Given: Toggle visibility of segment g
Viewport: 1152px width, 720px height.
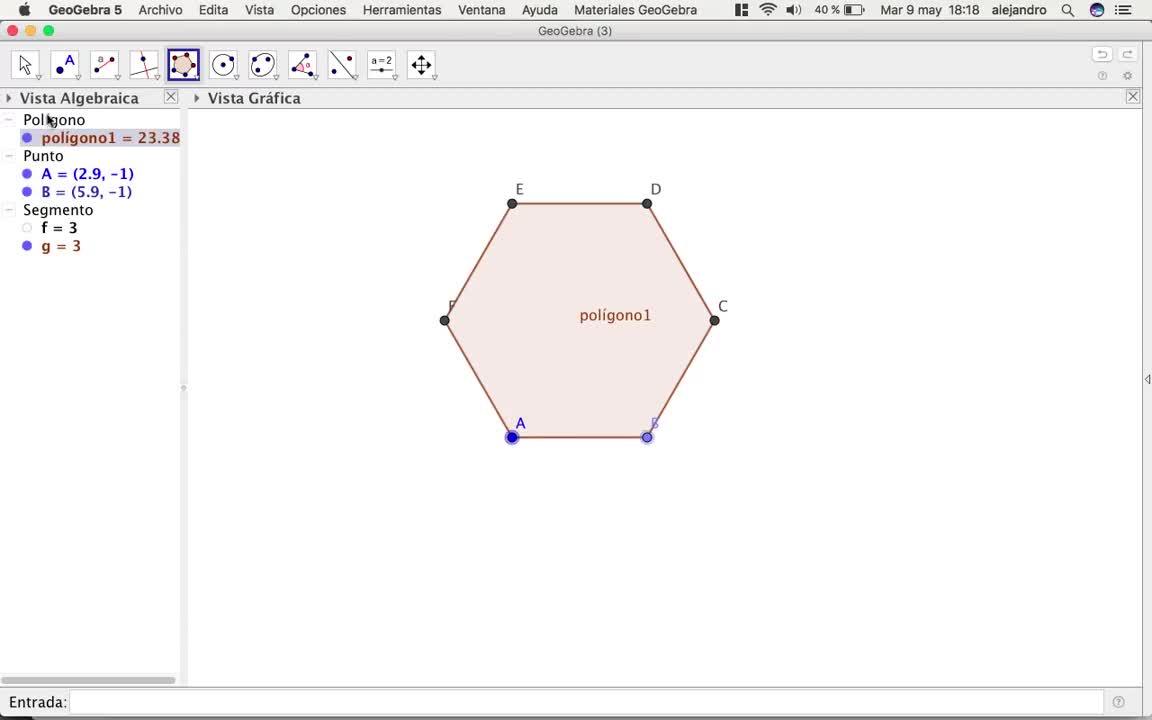Looking at the screenshot, I should (27, 245).
